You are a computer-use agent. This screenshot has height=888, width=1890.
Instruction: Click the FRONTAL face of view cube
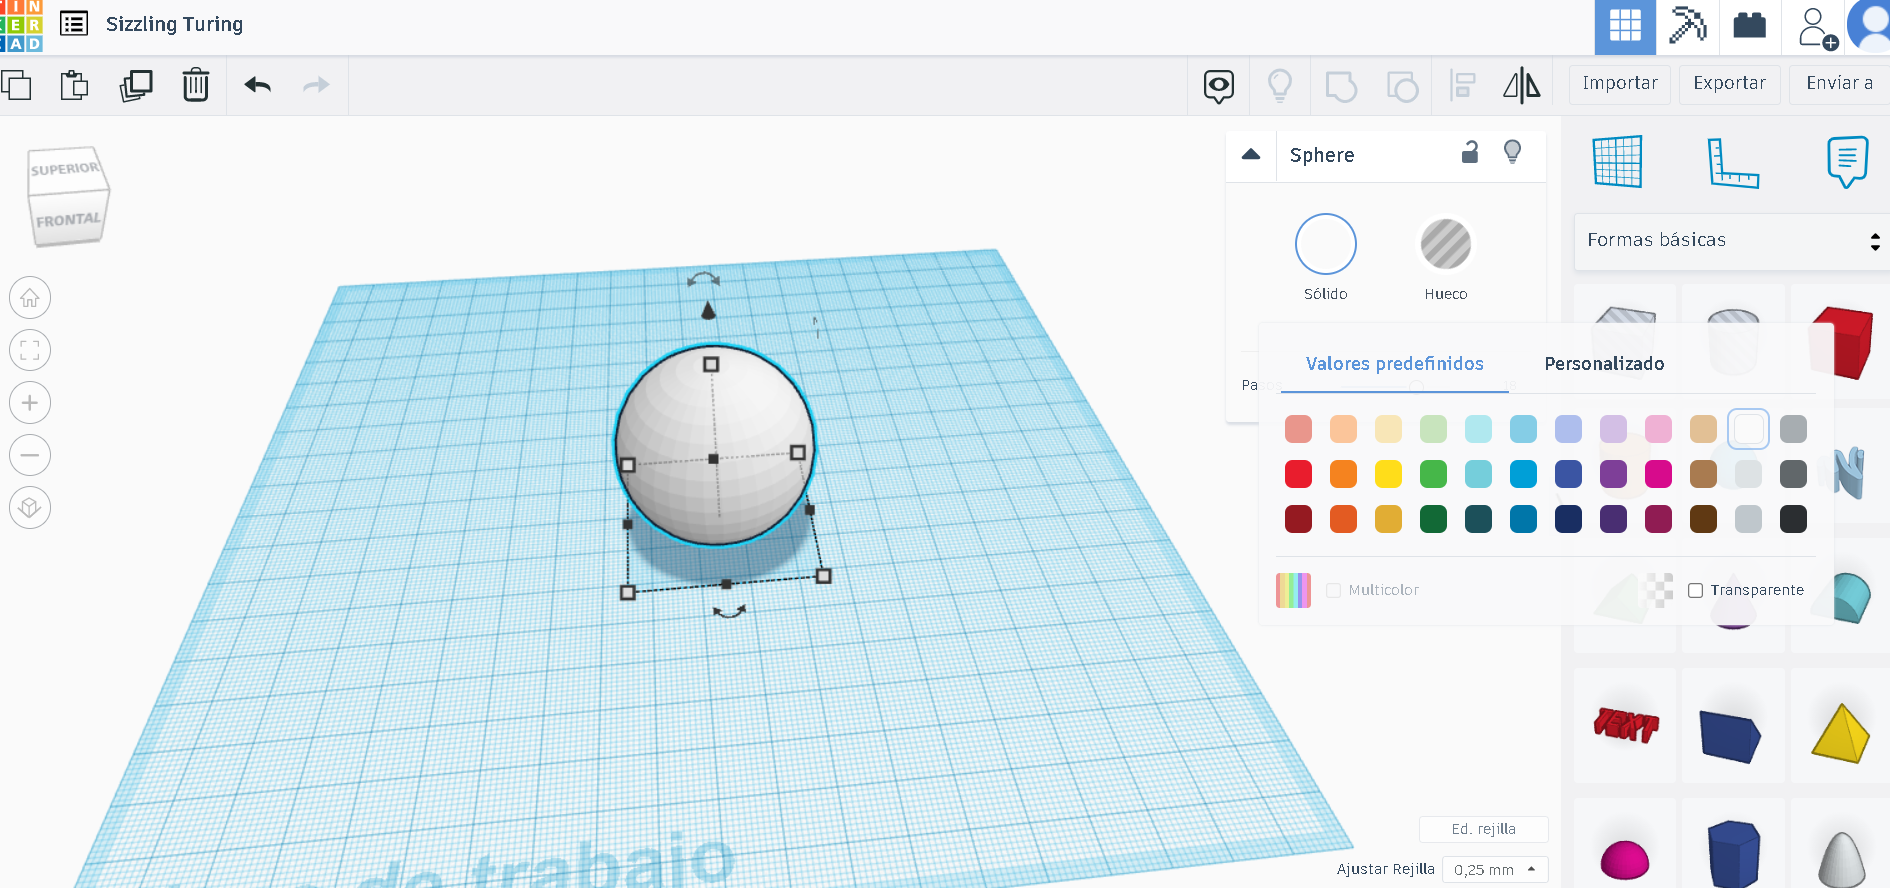68,221
